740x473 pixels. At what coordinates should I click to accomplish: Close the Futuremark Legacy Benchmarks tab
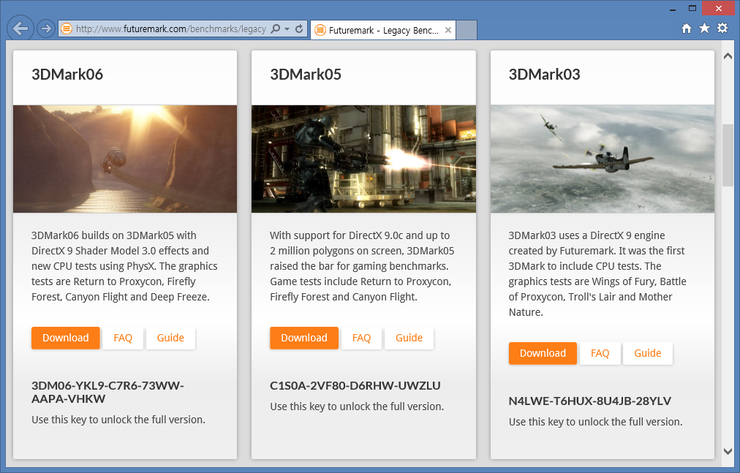click(x=448, y=30)
